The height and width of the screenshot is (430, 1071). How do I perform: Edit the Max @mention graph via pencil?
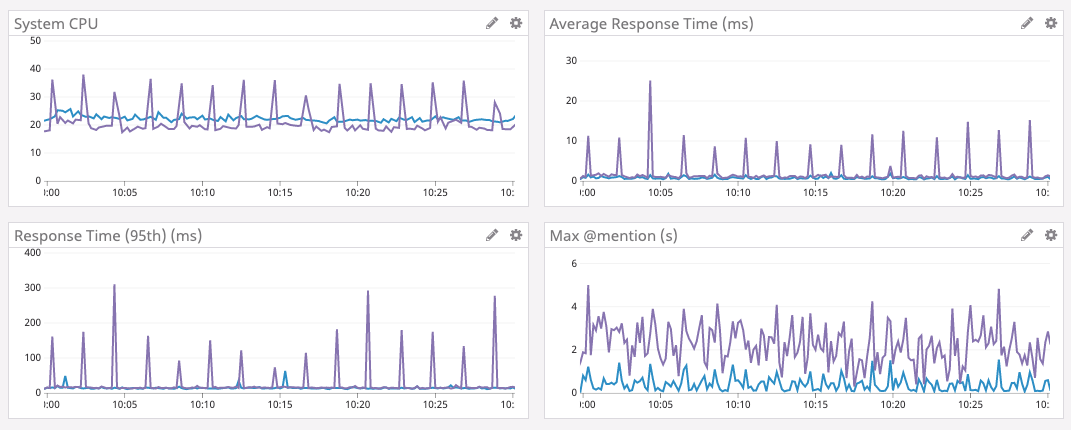click(x=1027, y=235)
